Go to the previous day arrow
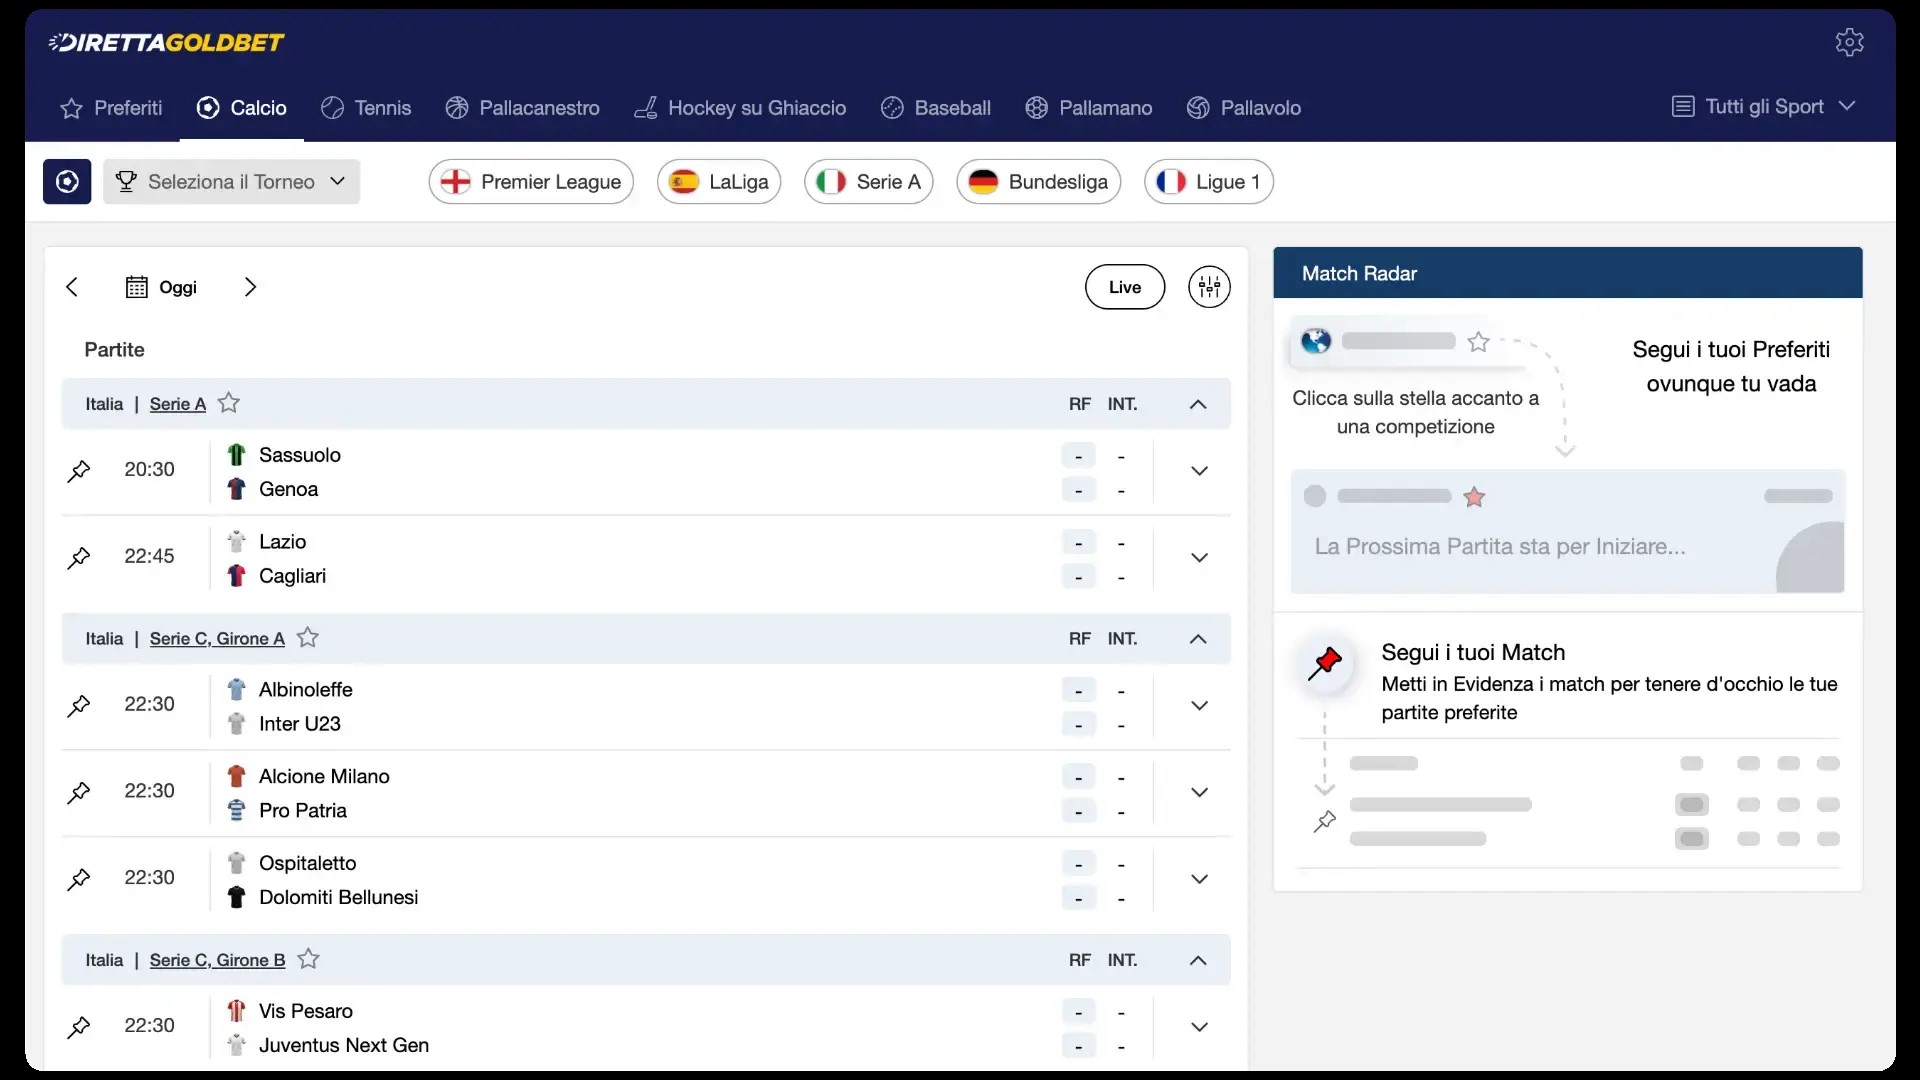This screenshot has width=1920, height=1080. [x=72, y=287]
